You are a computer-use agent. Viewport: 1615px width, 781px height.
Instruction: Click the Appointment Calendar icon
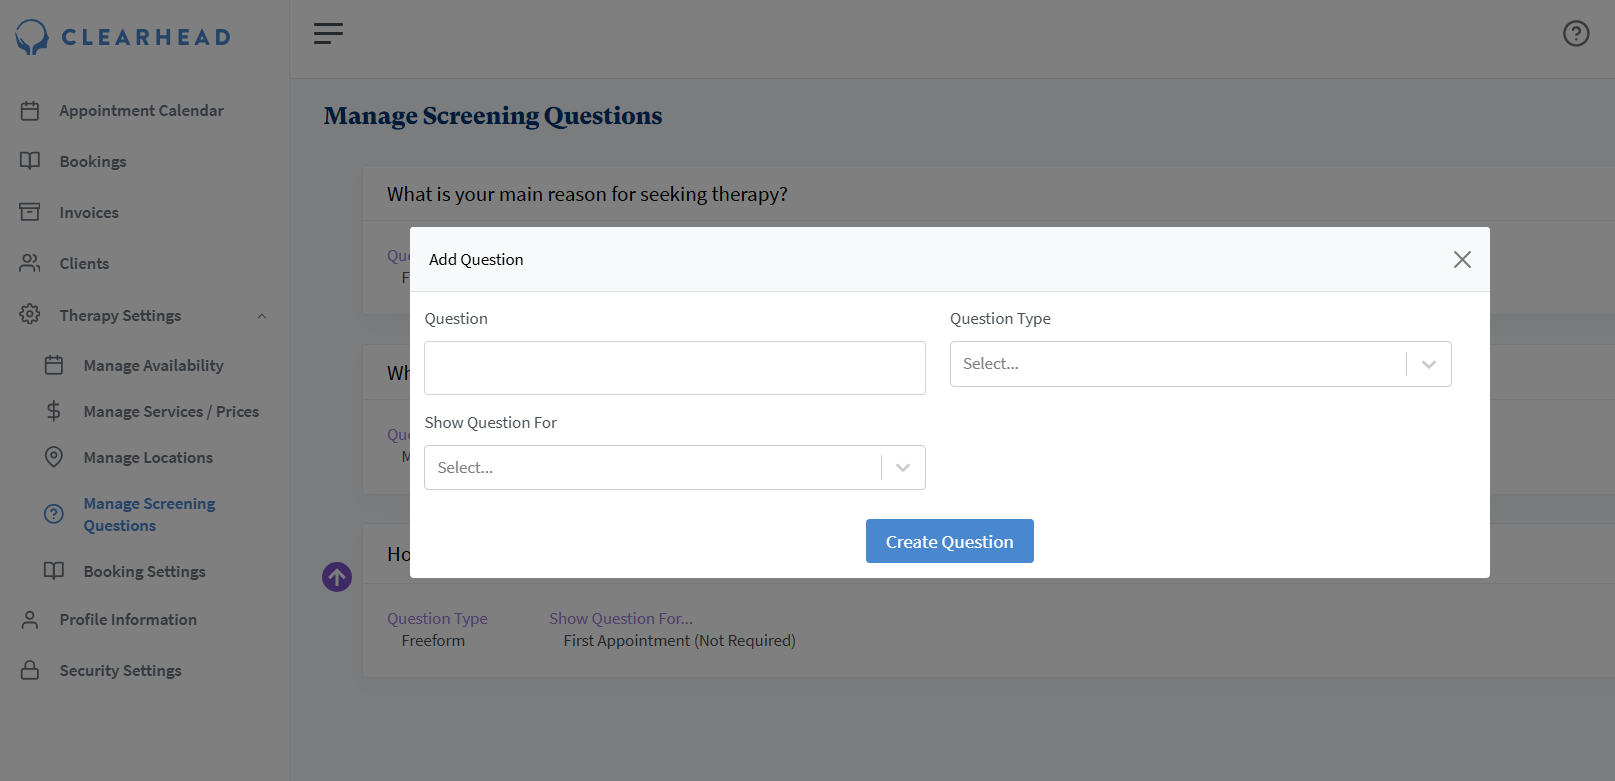point(30,111)
